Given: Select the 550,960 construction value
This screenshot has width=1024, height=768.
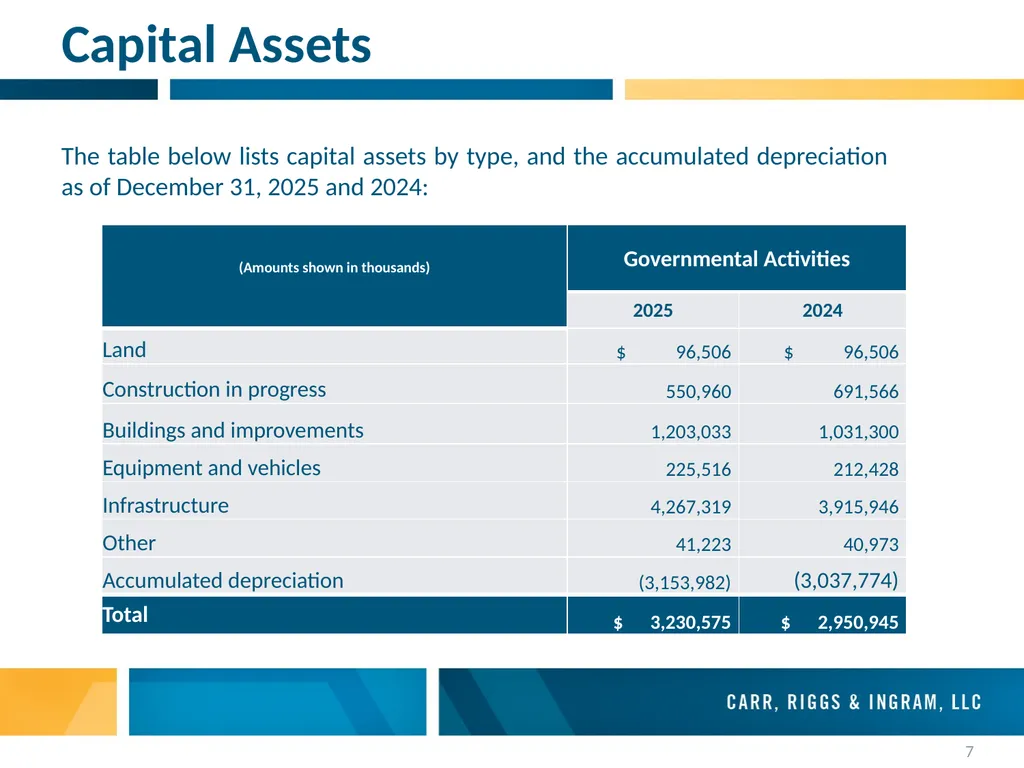Looking at the screenshot, I should [x=698, y=392].
